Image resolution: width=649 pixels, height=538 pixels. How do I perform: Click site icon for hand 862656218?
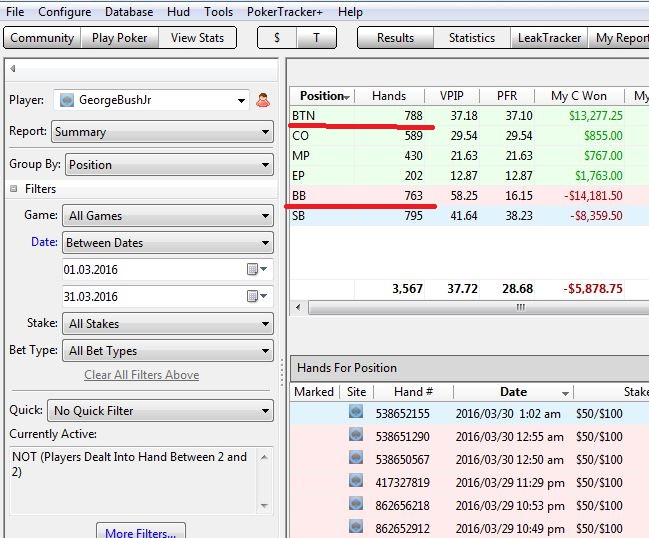click(356, 505)
